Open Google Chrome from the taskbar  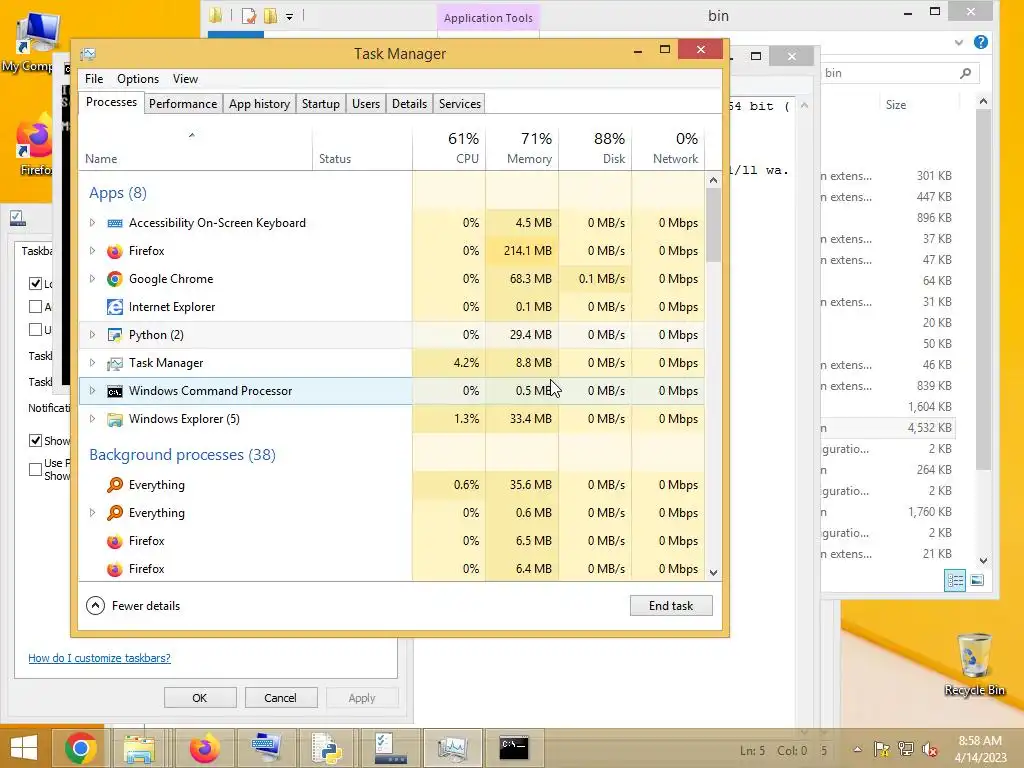click(81, 748)
